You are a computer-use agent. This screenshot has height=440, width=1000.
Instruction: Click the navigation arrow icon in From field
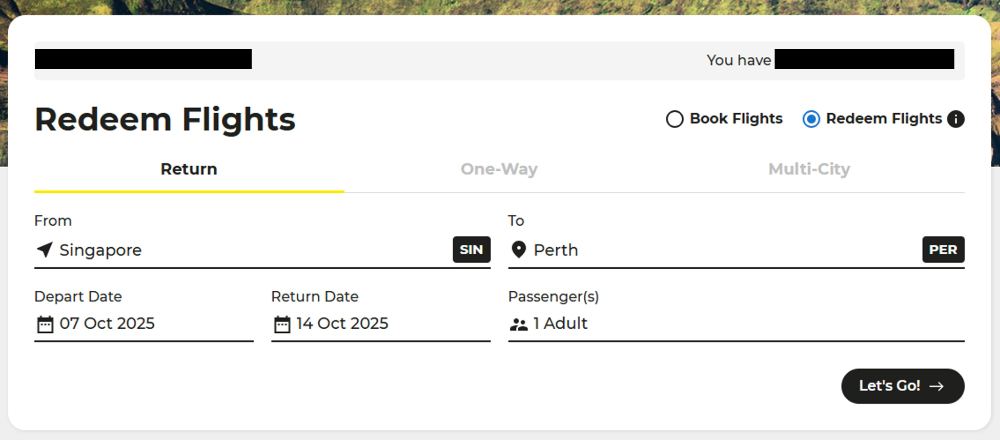(44, 250)
